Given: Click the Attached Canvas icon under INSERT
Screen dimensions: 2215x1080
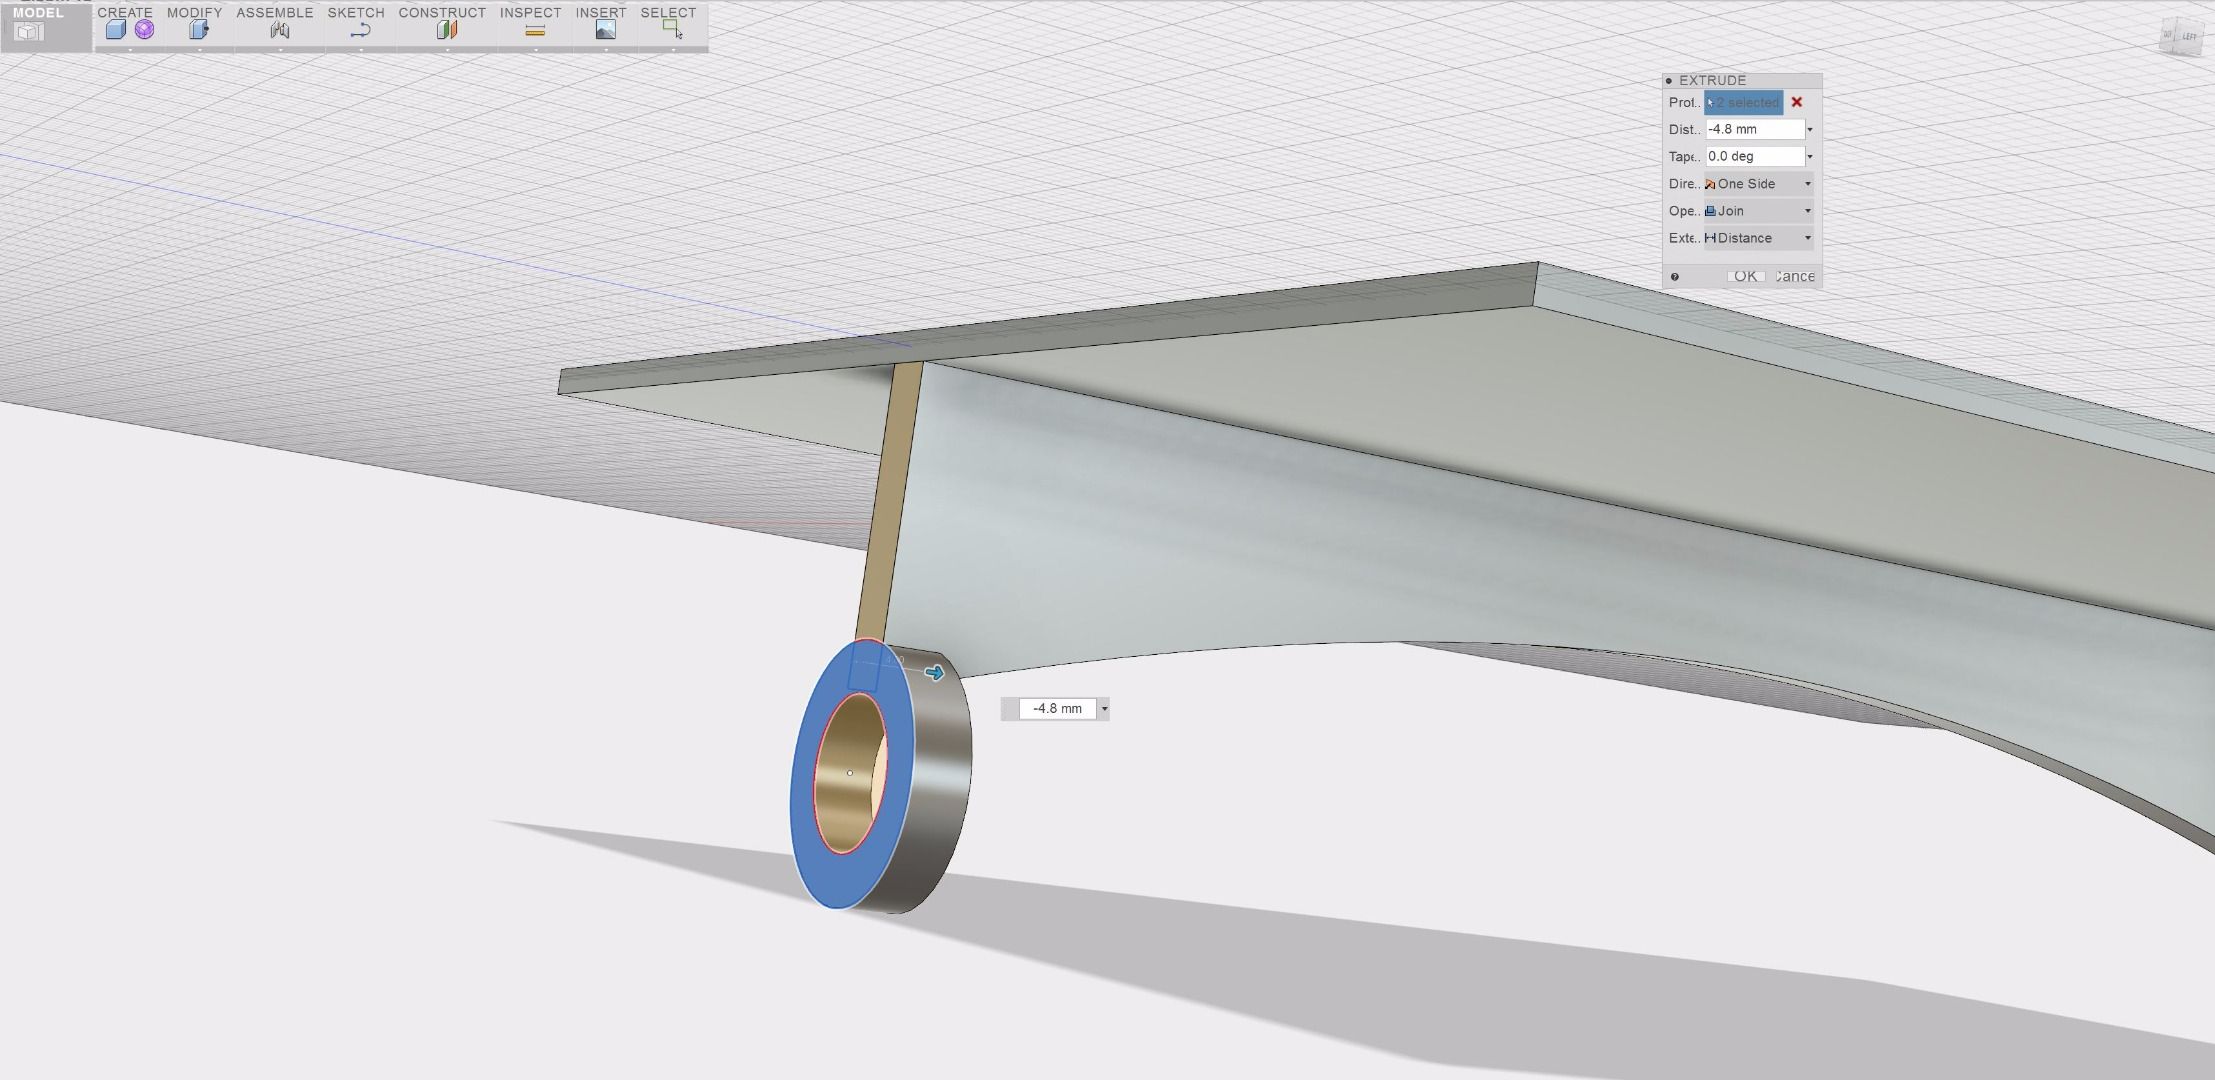Looking at the screenshot, I should click(x=604, y=30).
